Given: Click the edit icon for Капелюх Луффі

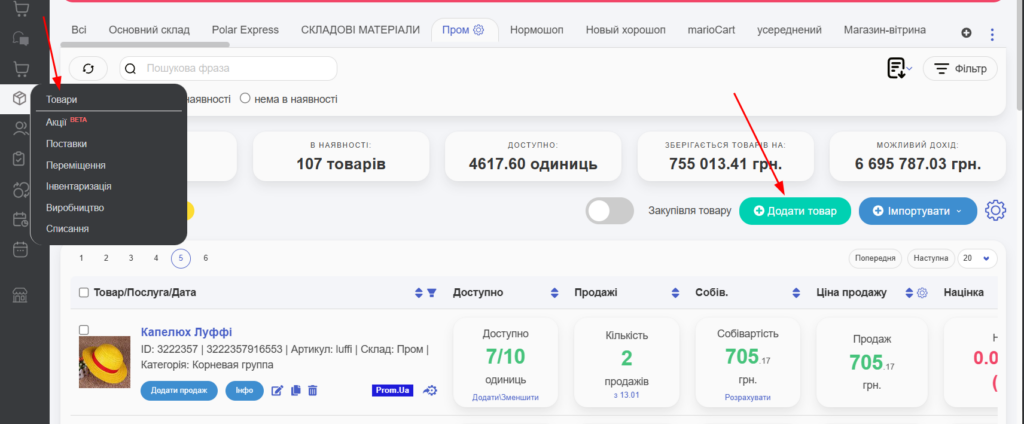Looking at the screenshot, I should tap(278, 390).
